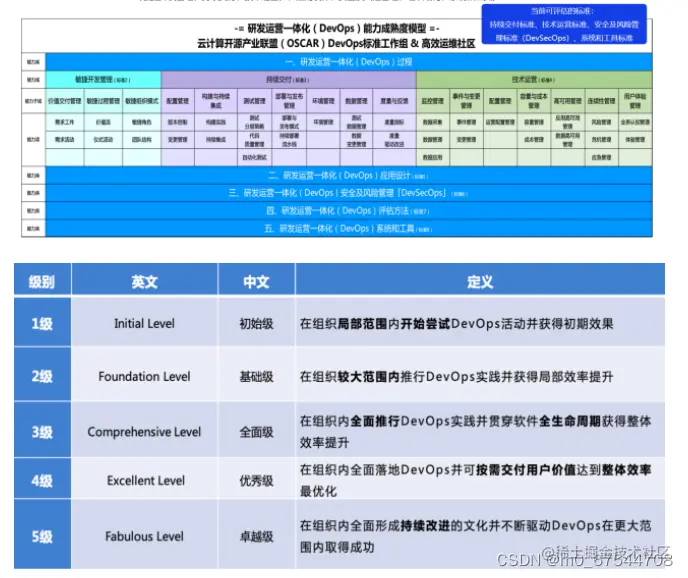Image resolution: width=688 pixels, height=578 pixels.
Task: Click 配置管理 under the purple 持续交付 section
Action: [178, 101]
